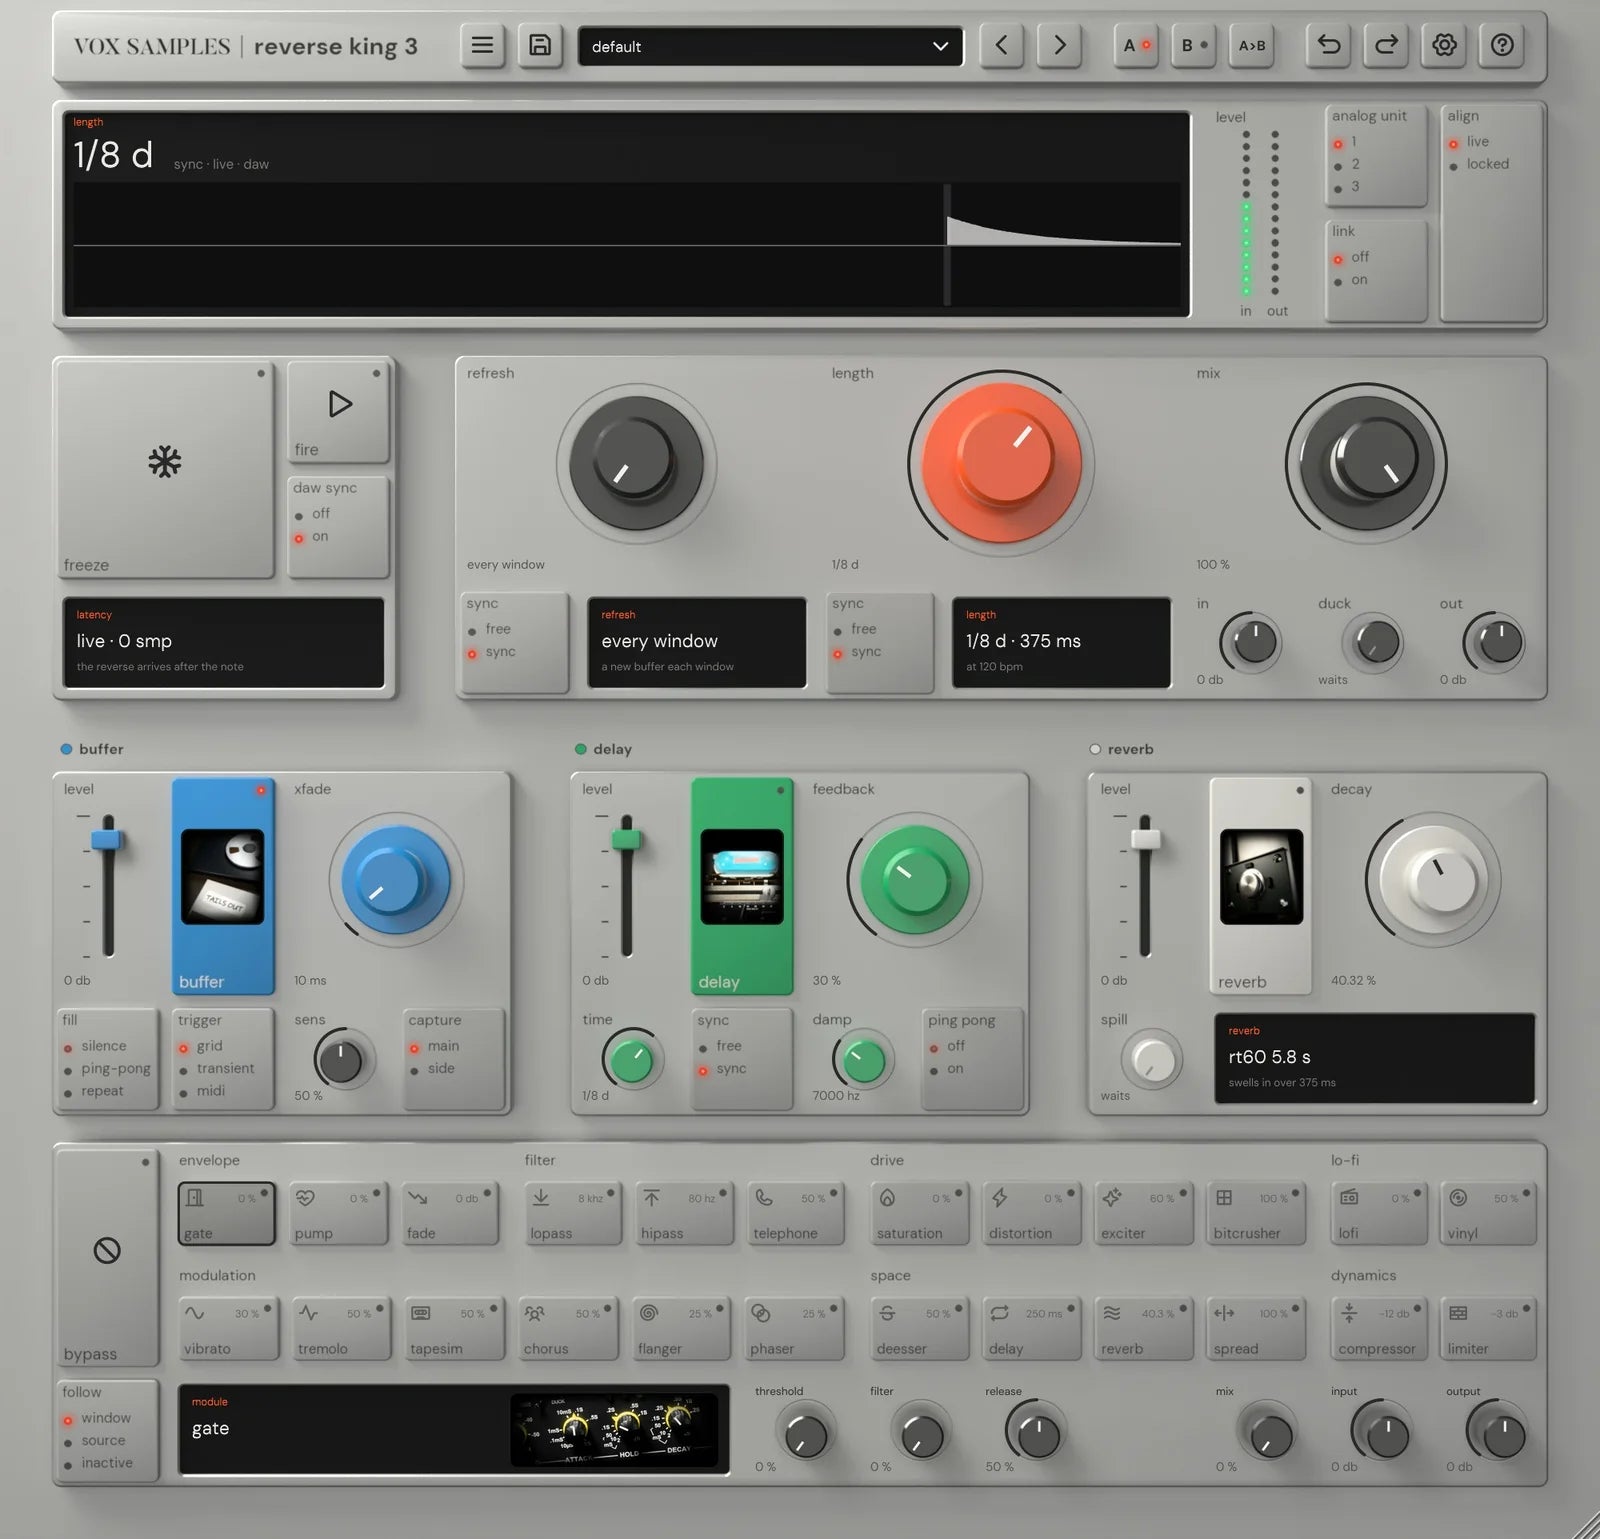Click the large grey refresh knob
Screen dimensions: 1600x1539
tap(636, 464)
